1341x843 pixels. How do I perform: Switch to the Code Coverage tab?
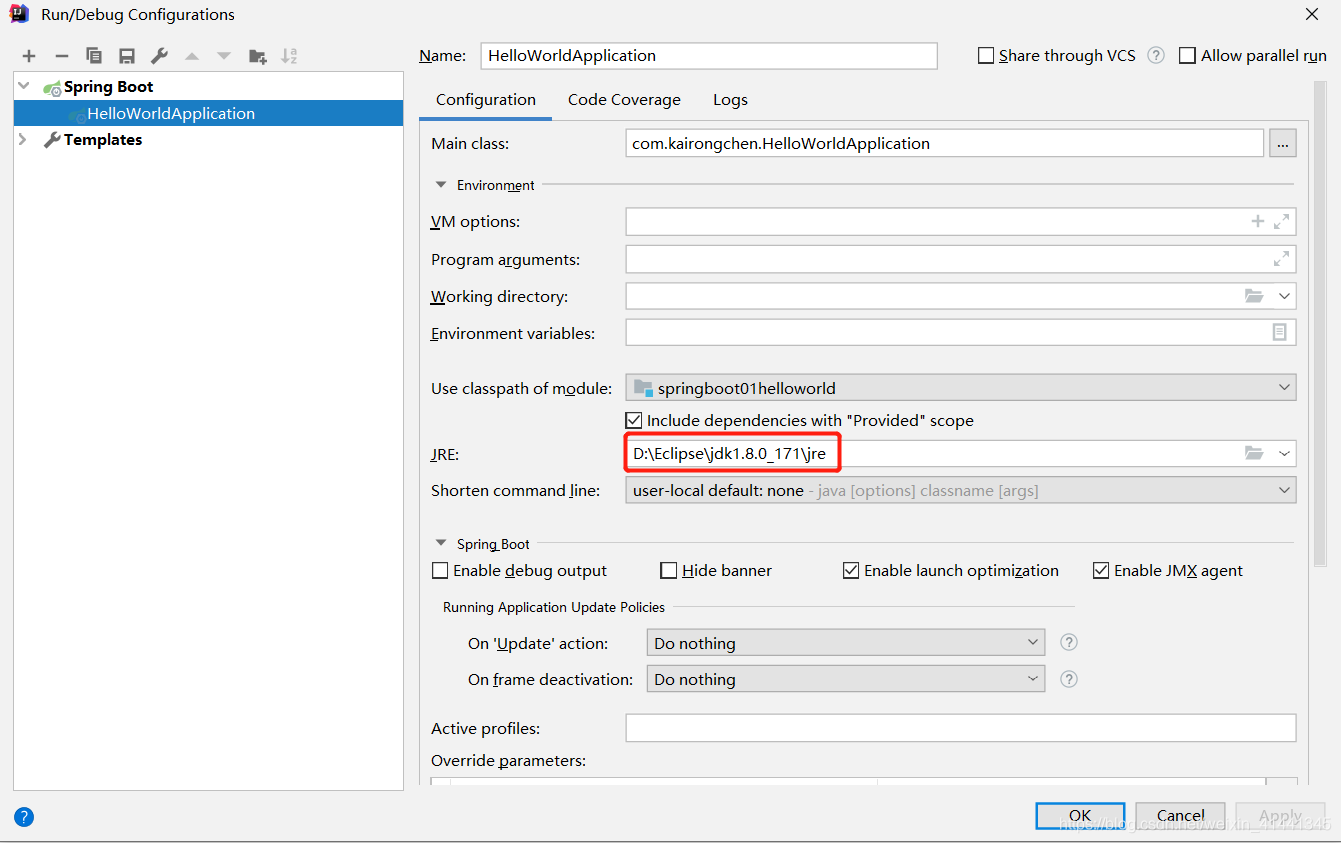[624, 99]
